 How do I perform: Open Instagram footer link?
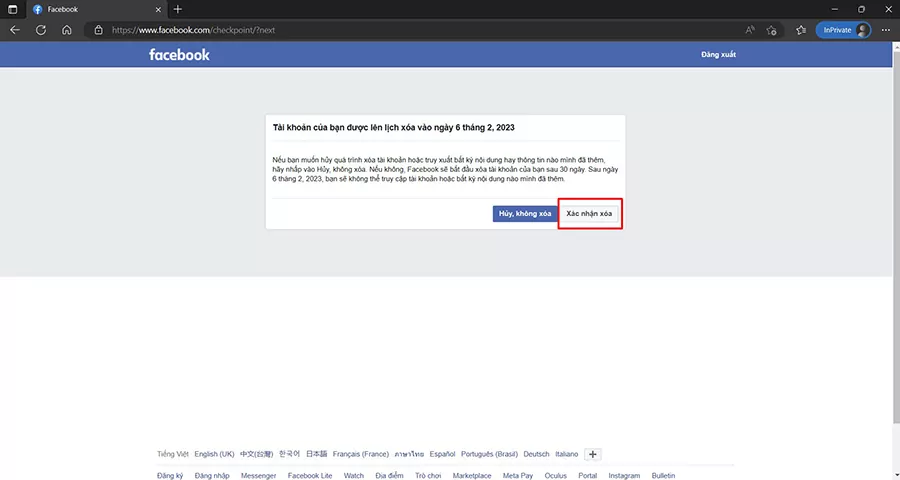[x=624, y=475]
